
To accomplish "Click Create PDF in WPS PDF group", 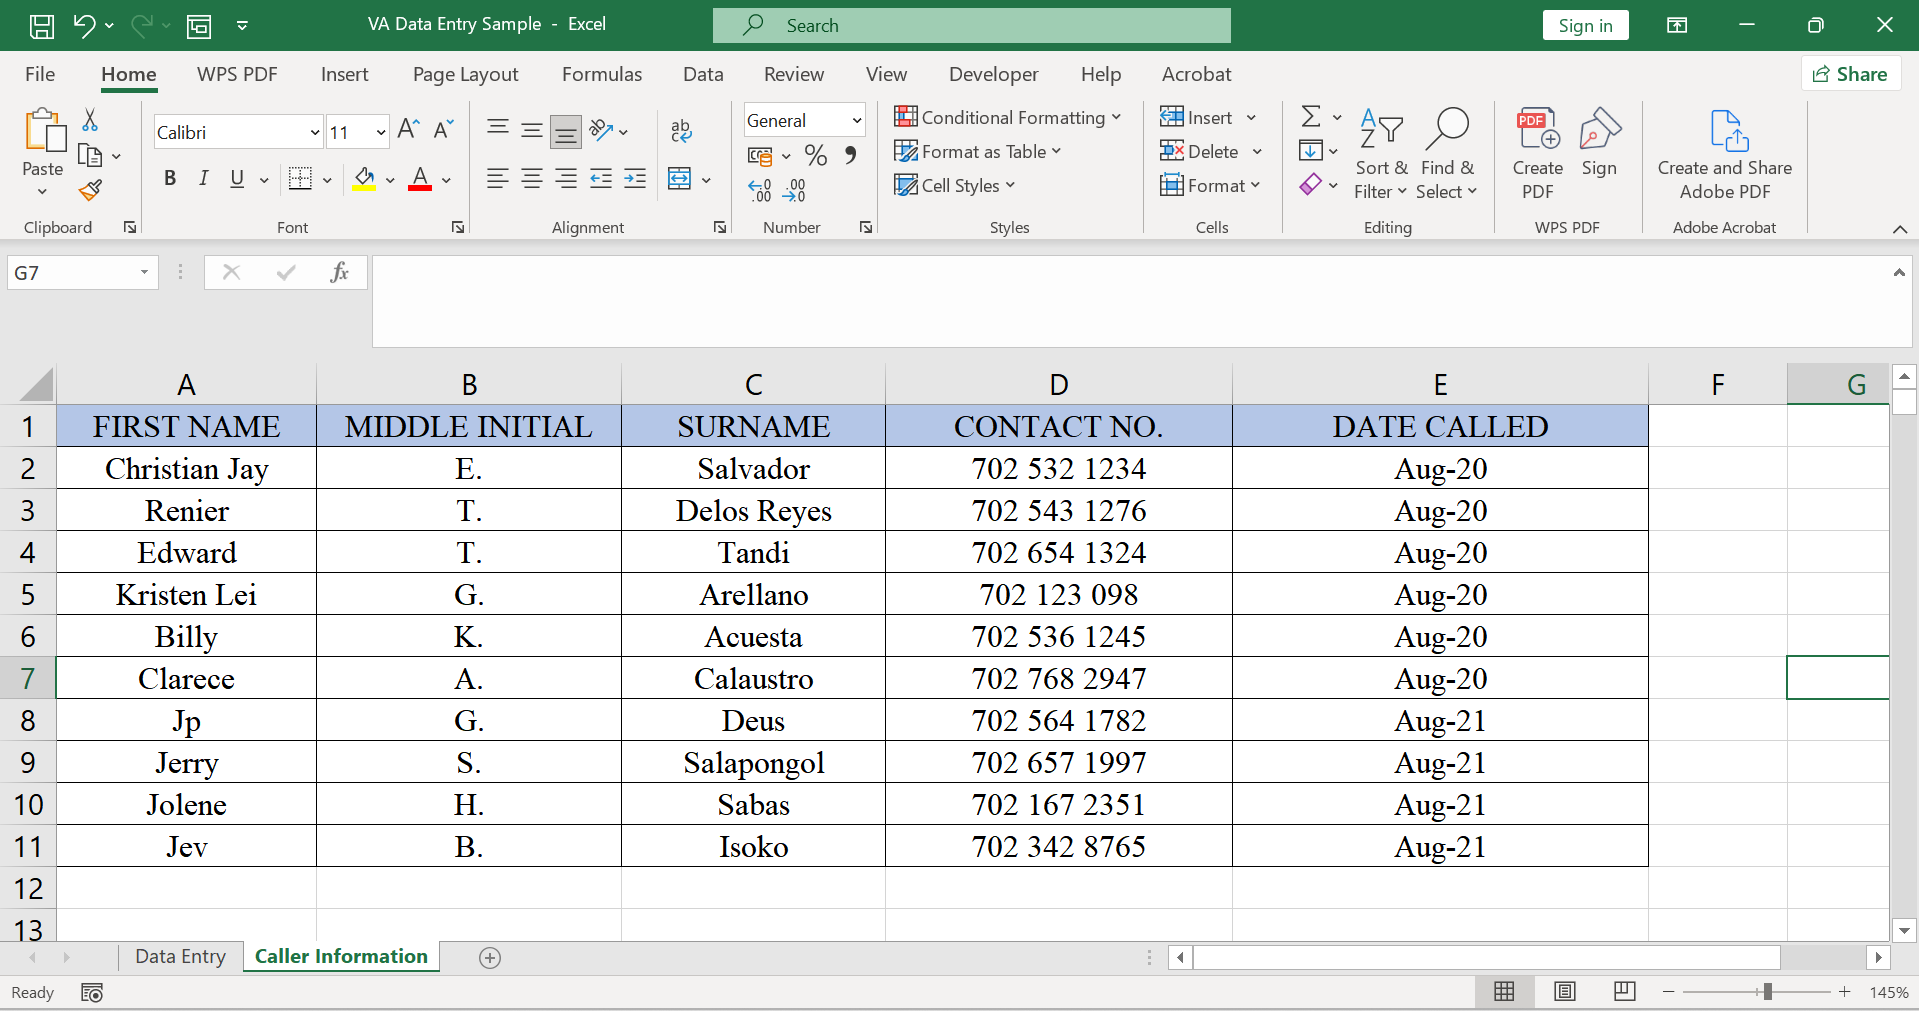I will click(x=1538, y=155).
